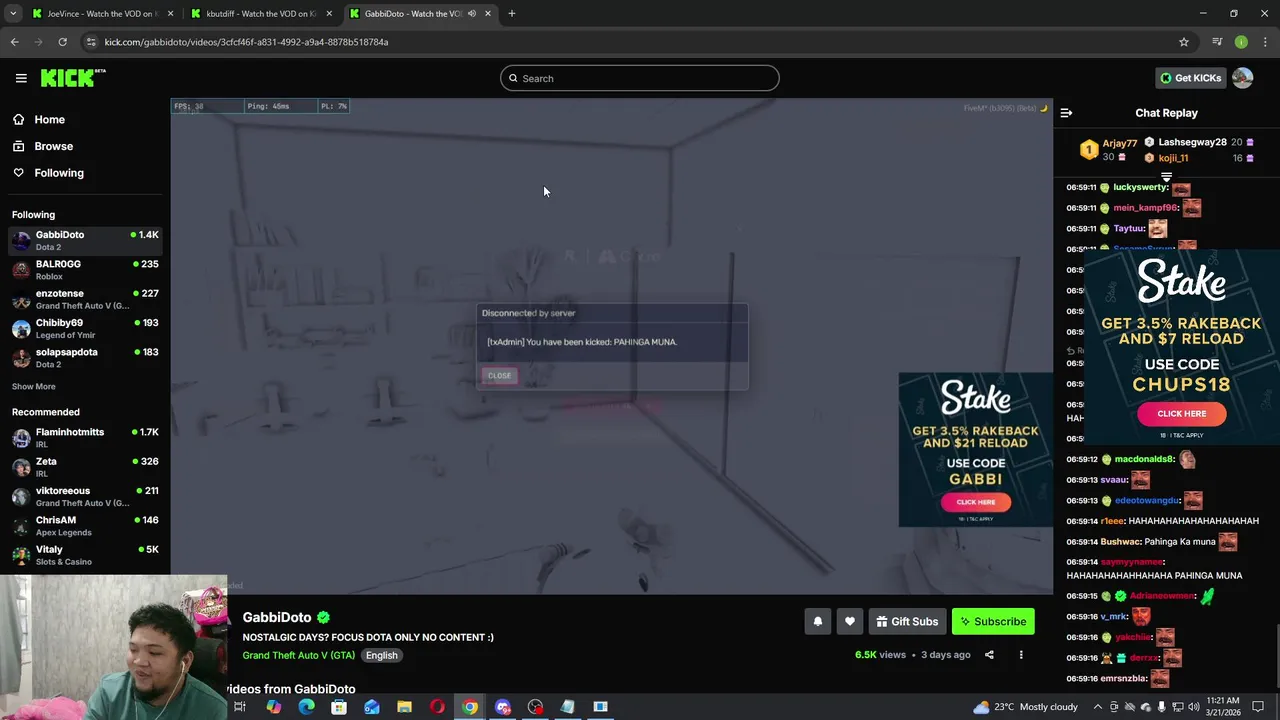Click the heart follow icon
The height and width of the screenshot is (720, 1280).
pyautogui.click(x=850, y=622)
